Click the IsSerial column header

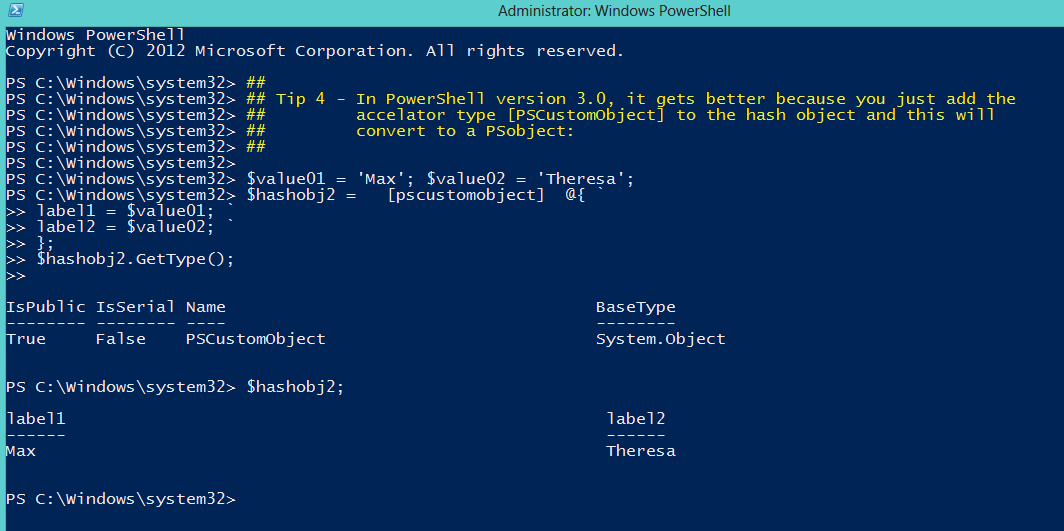135,307
